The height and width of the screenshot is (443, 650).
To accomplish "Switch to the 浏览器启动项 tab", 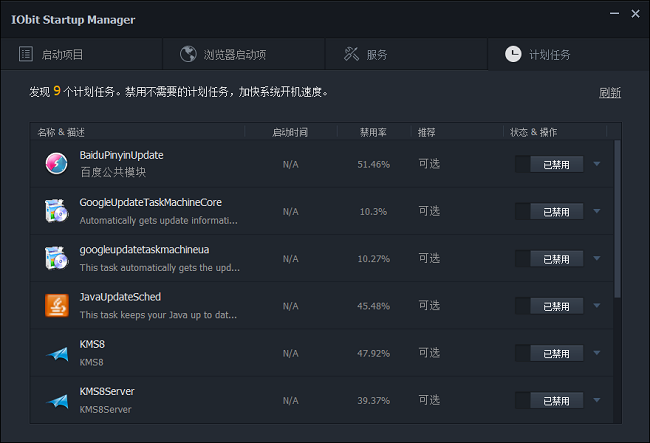I will pos(244,54).
